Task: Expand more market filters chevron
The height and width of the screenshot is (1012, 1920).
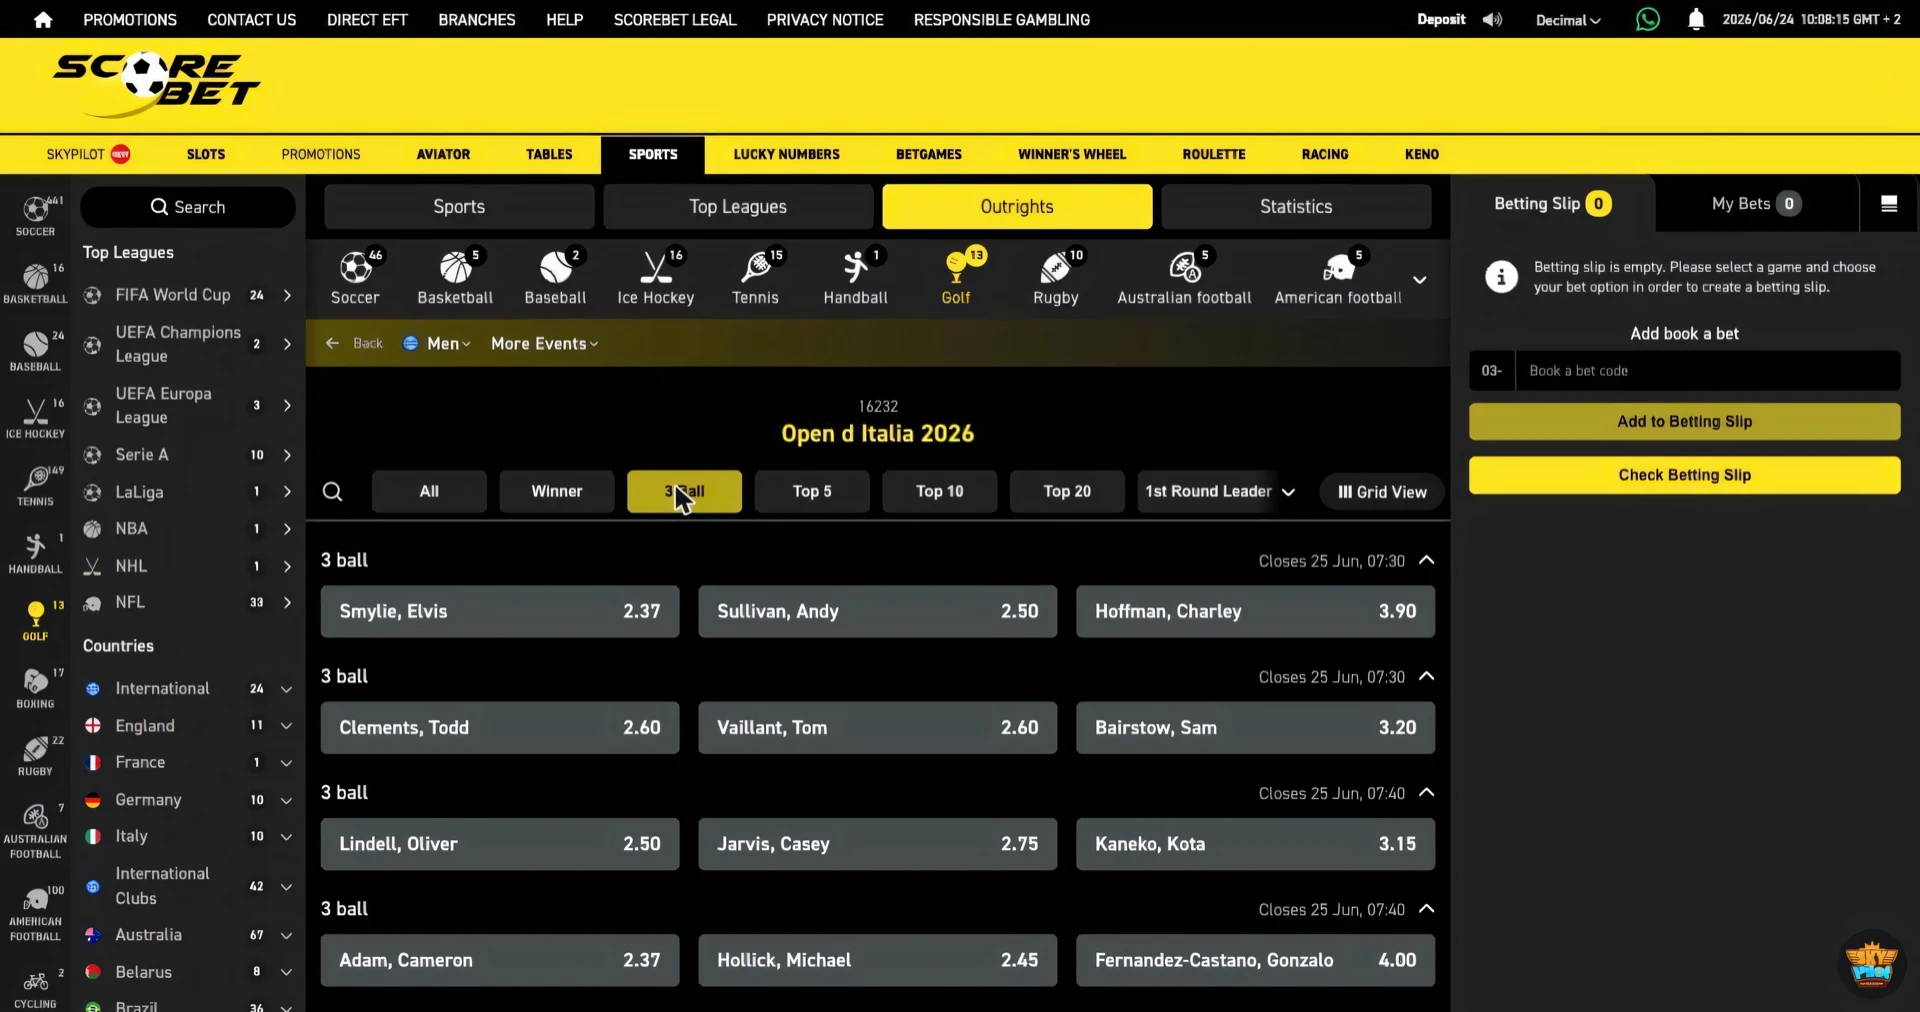Action: [1289, 492]
